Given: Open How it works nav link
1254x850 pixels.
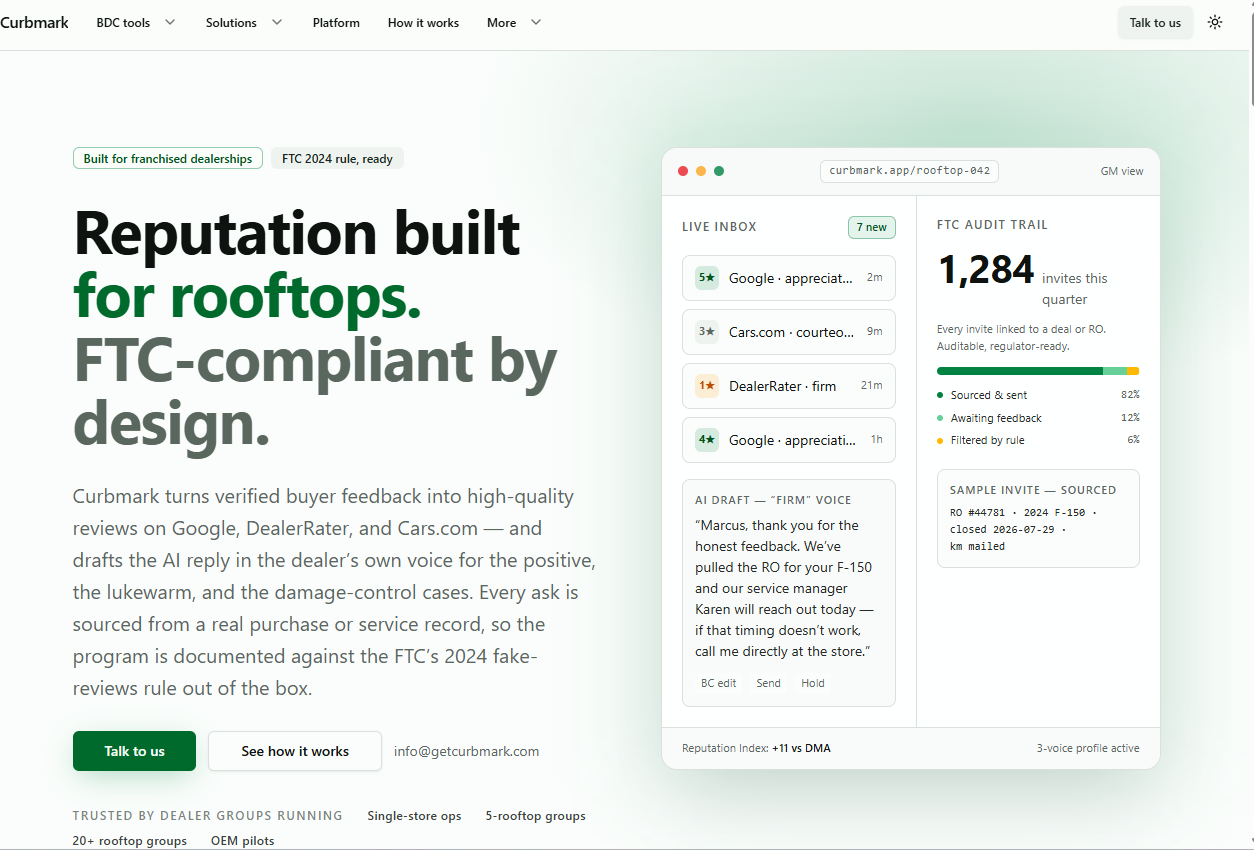Looking at the screenshot, I should (423, 22).
